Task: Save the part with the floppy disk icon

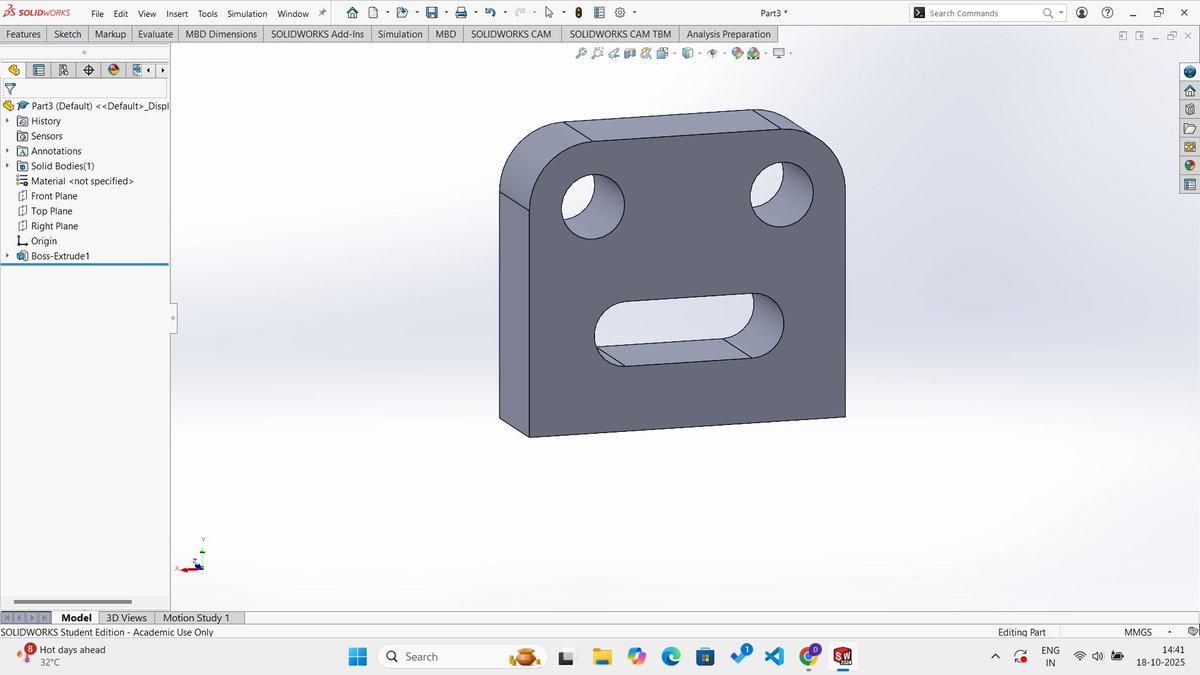Action: (431, 13)
